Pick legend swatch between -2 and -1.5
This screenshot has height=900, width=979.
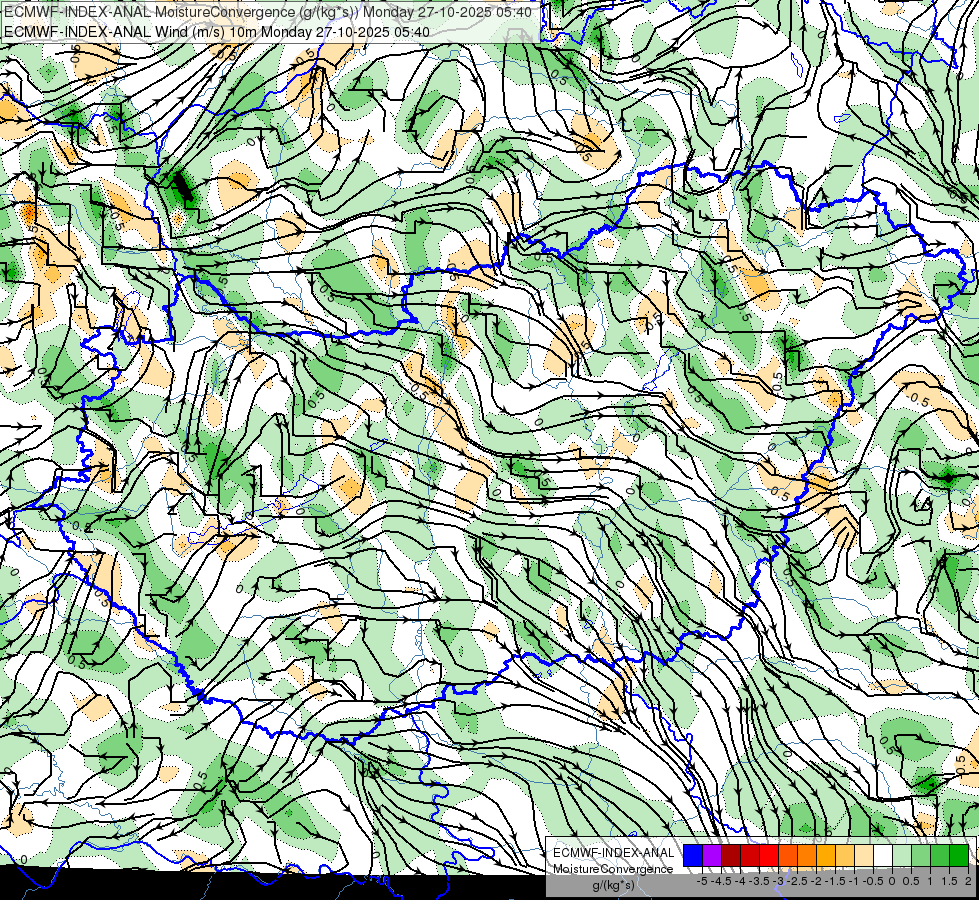826,855
